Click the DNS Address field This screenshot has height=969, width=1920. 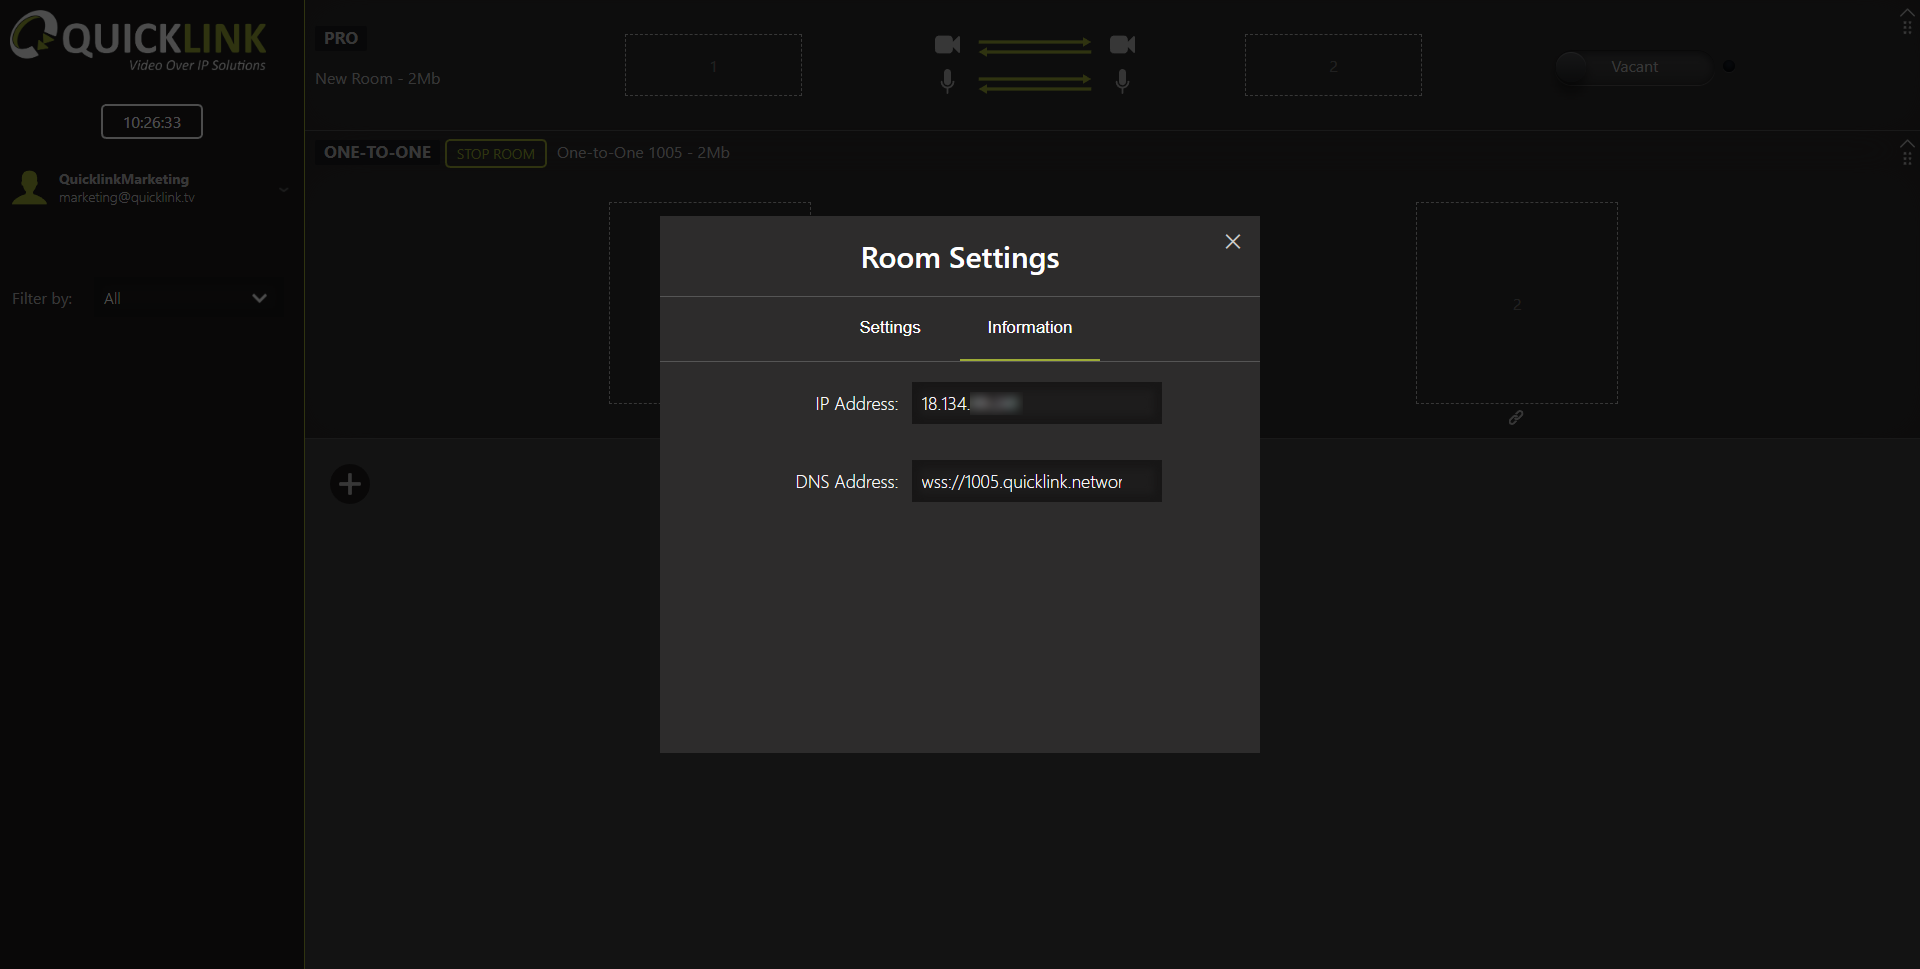pos(1036,482)
